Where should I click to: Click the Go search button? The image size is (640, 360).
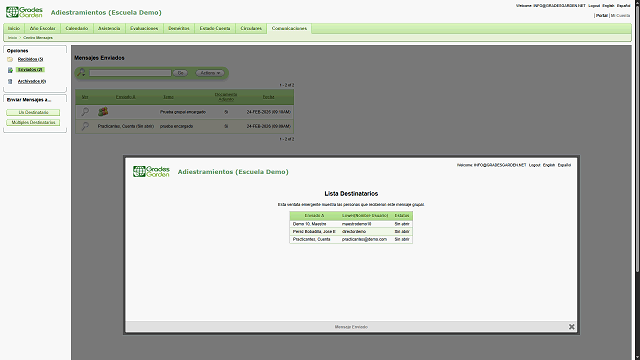(x=180, y=73)
